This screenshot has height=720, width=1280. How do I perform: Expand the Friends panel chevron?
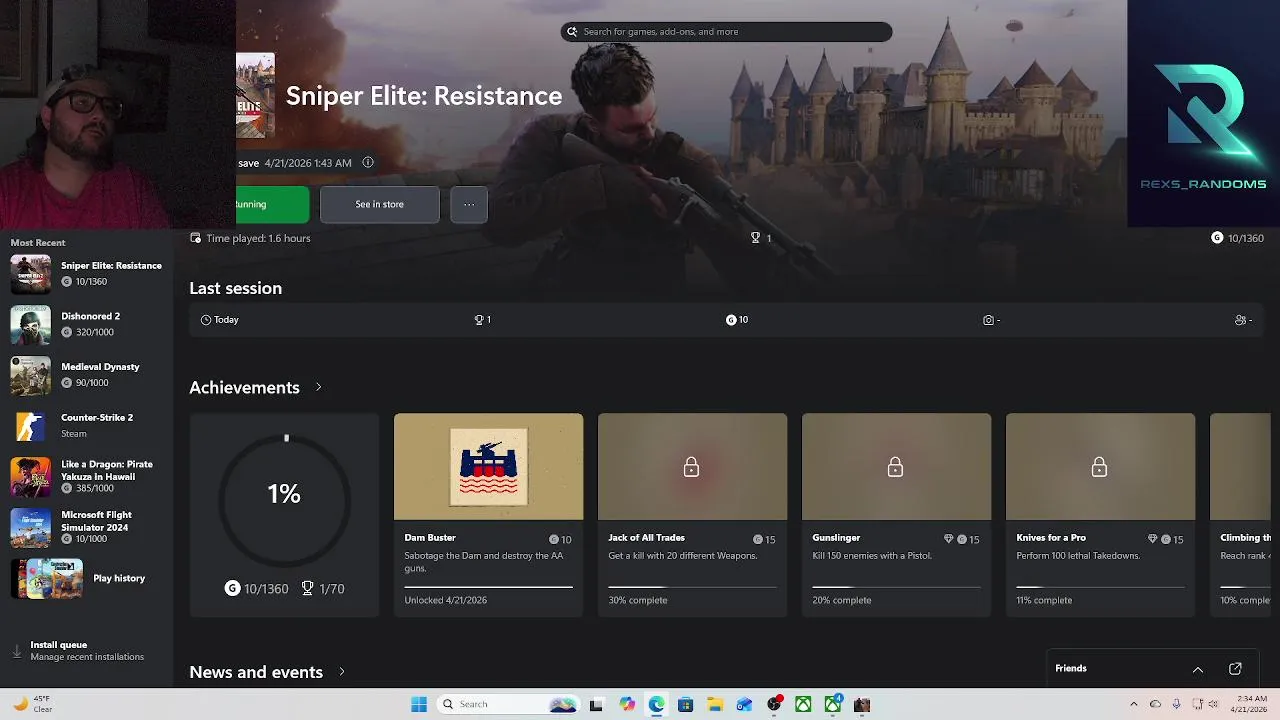(x=1197, y=669)
